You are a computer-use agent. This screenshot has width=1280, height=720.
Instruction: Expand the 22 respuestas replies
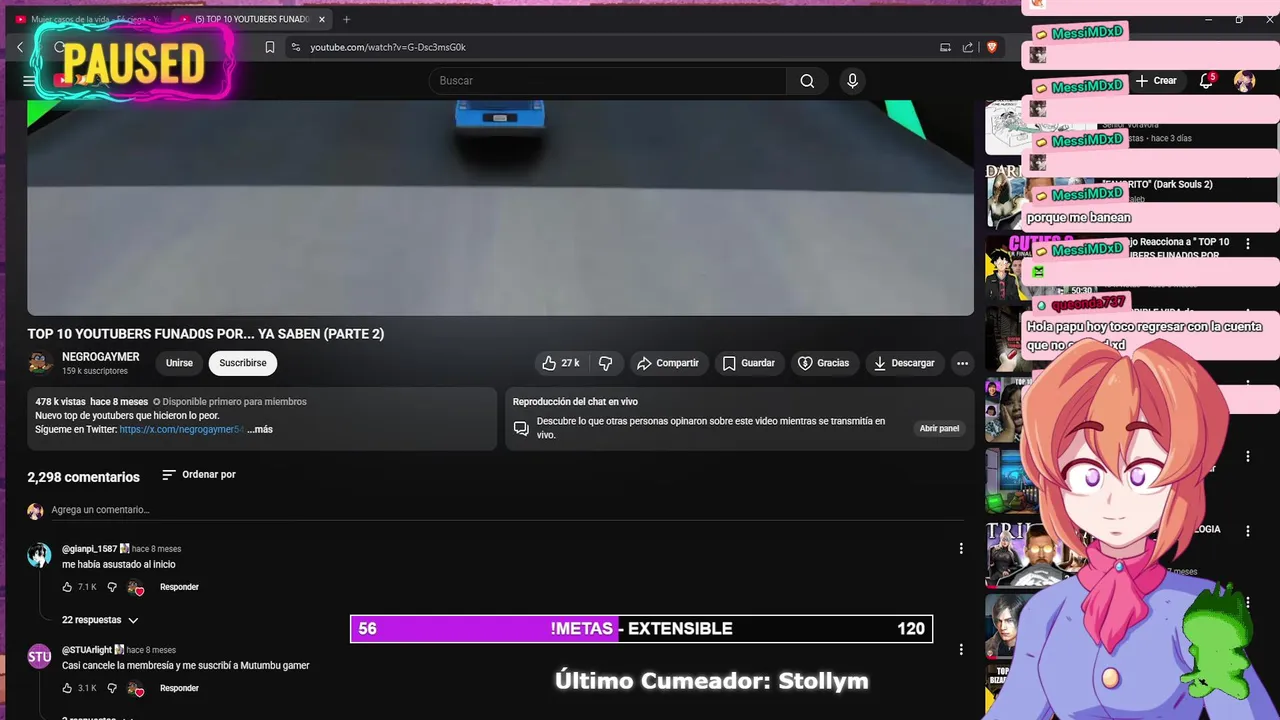(100, 620)
